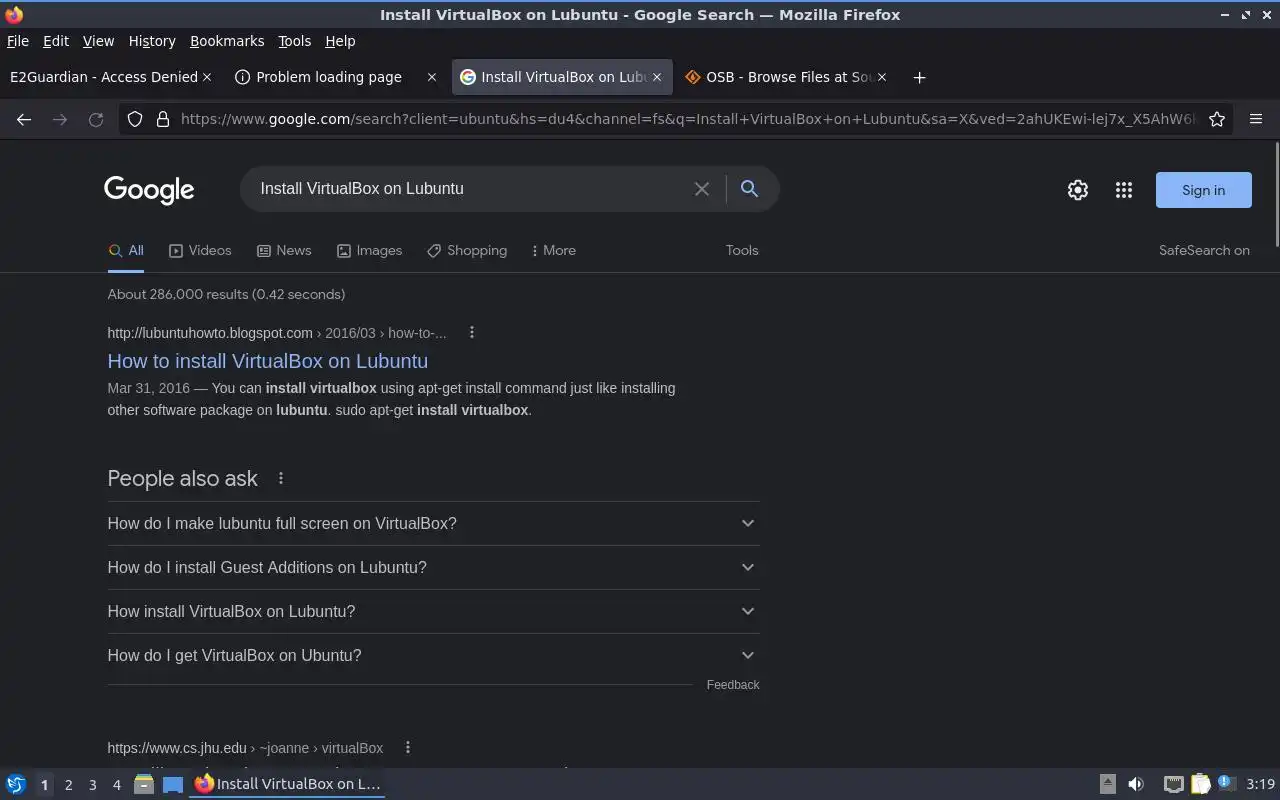Select the Shopping search tab
1280x800 pixels.
pyautogui.click(x=467, y=251)
